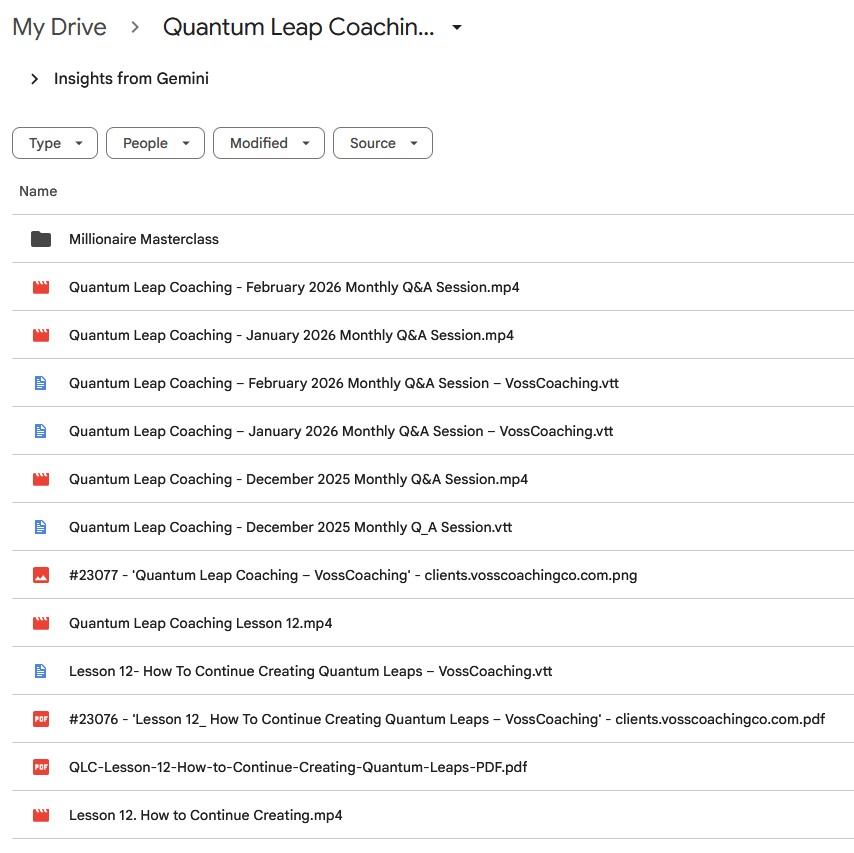Click the video icon for Quantum Leap Coaching Lesson 12.mp4
The height and width of the screenshot is (853, 854).
coord(40,623)
